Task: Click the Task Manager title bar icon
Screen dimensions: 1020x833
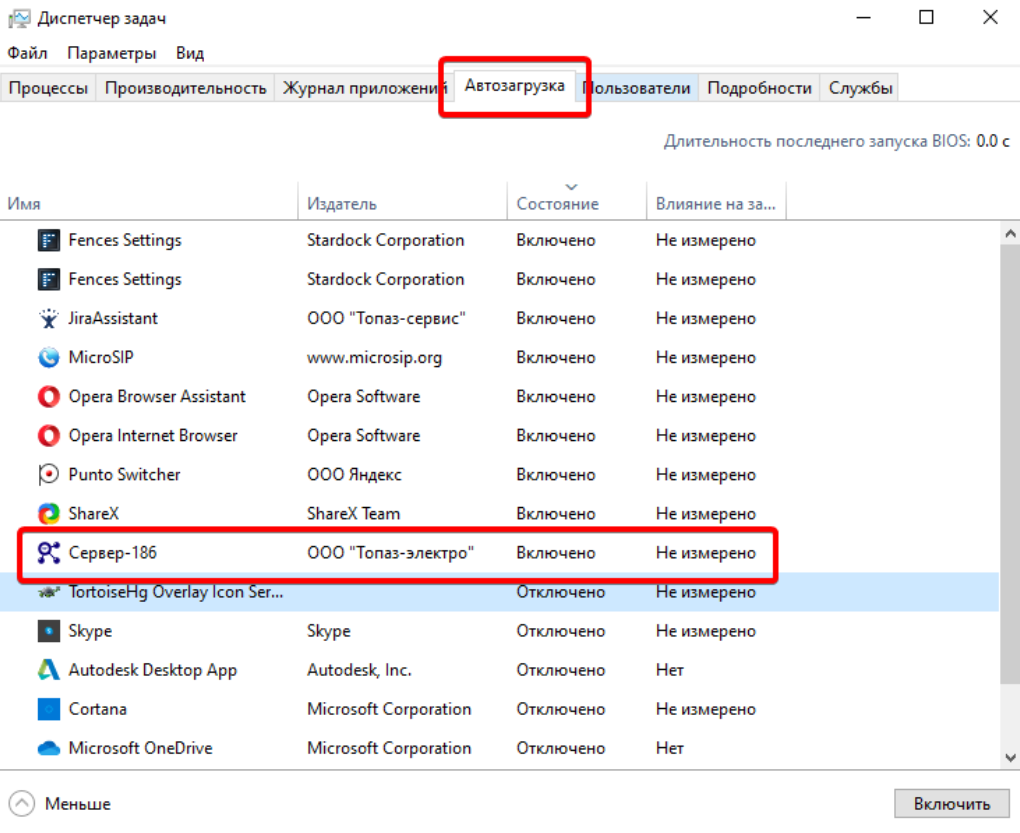Action: (19, 18)
